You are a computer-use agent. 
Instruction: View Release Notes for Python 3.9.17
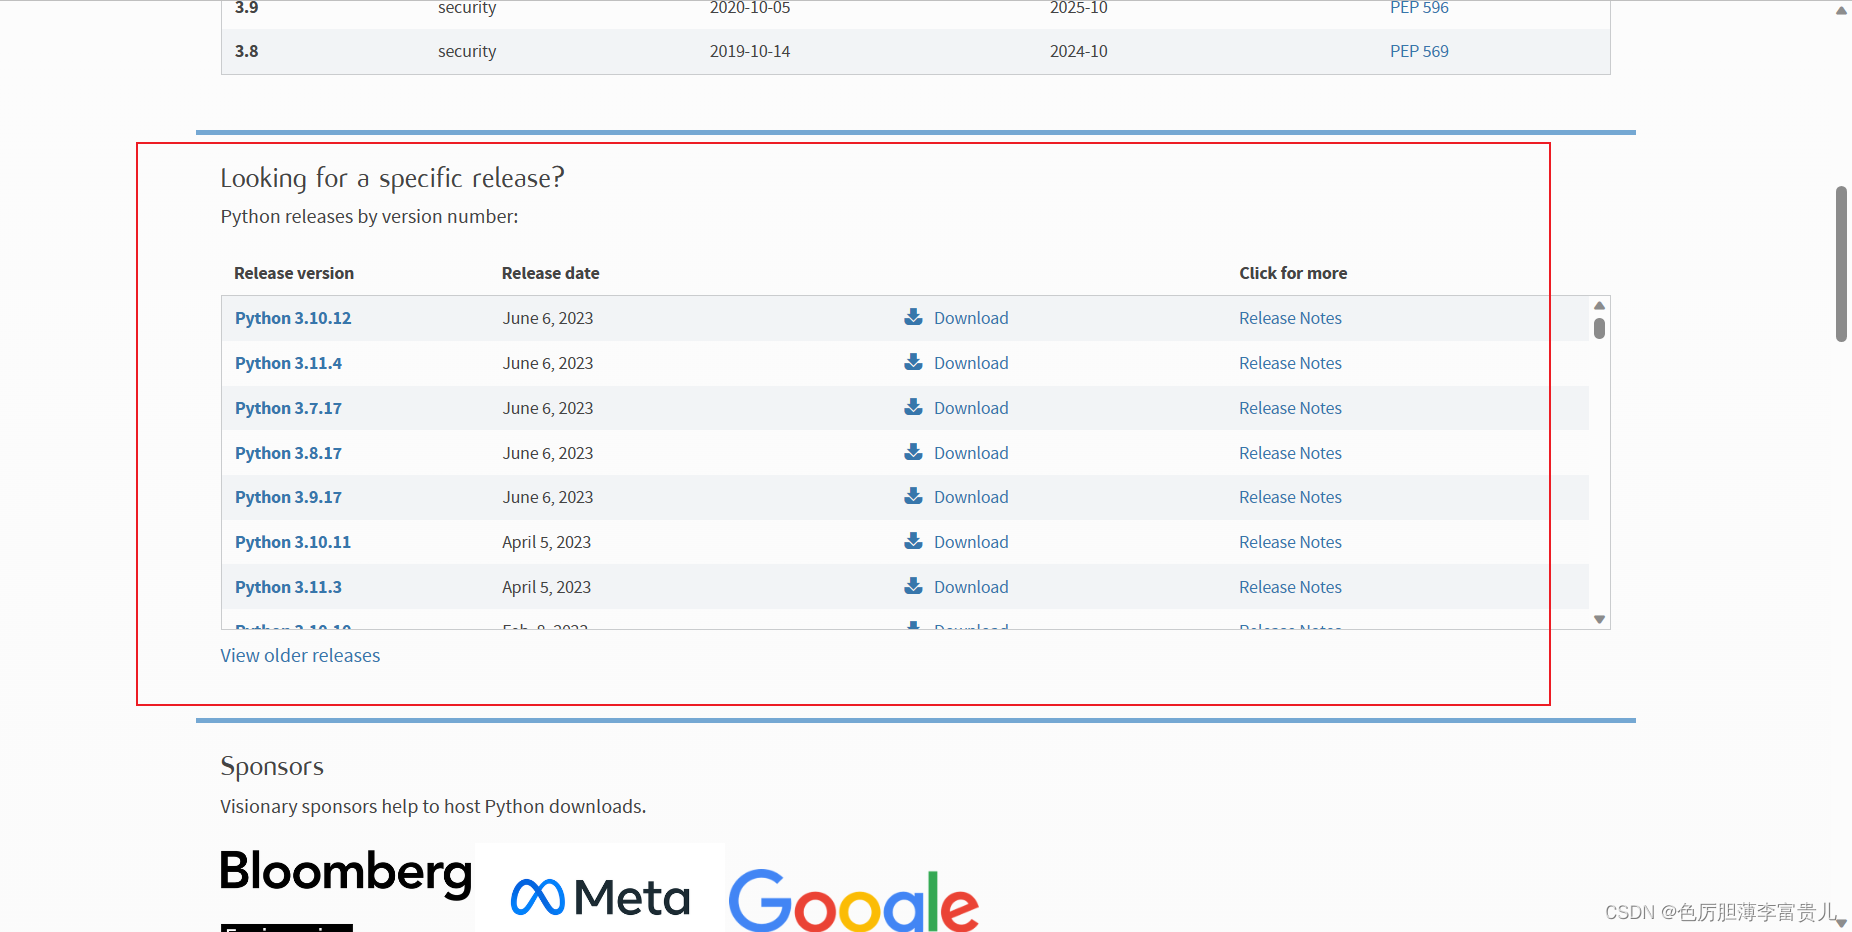point(1290,497)
